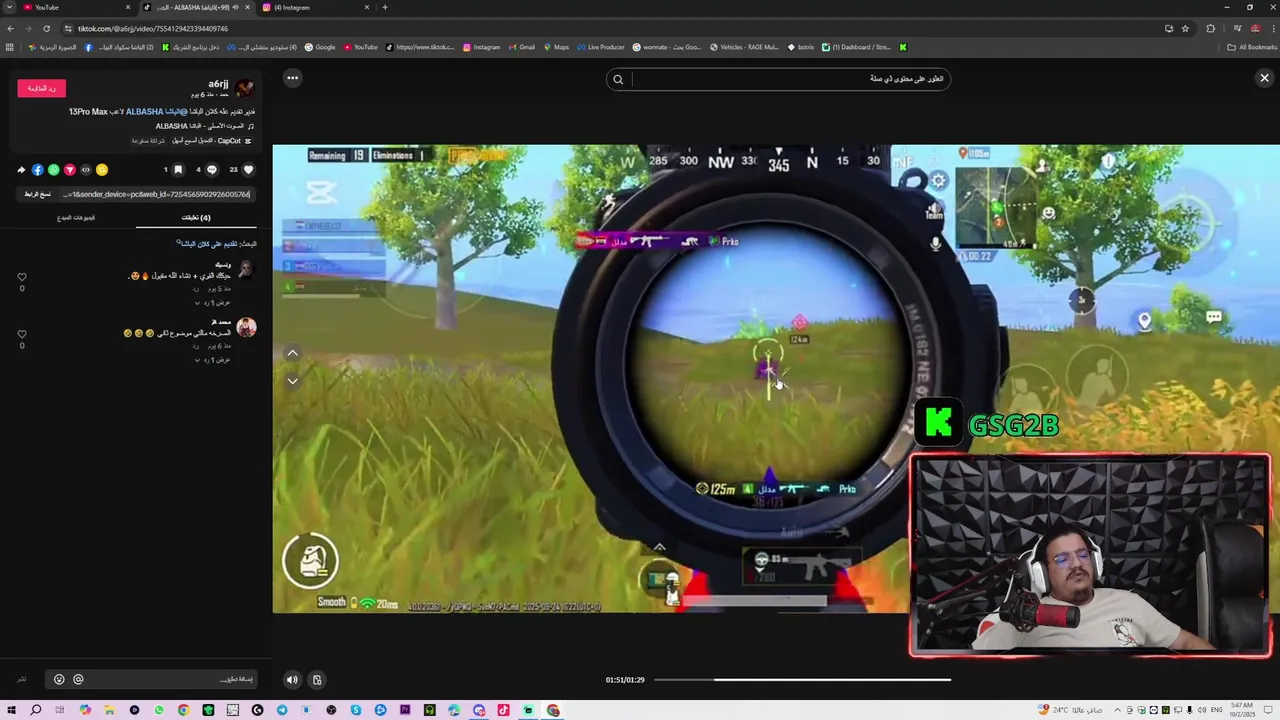Toggle the autoscroll icon beside the speaker
Screen dimensions: 1280x720
pos(317,680)
